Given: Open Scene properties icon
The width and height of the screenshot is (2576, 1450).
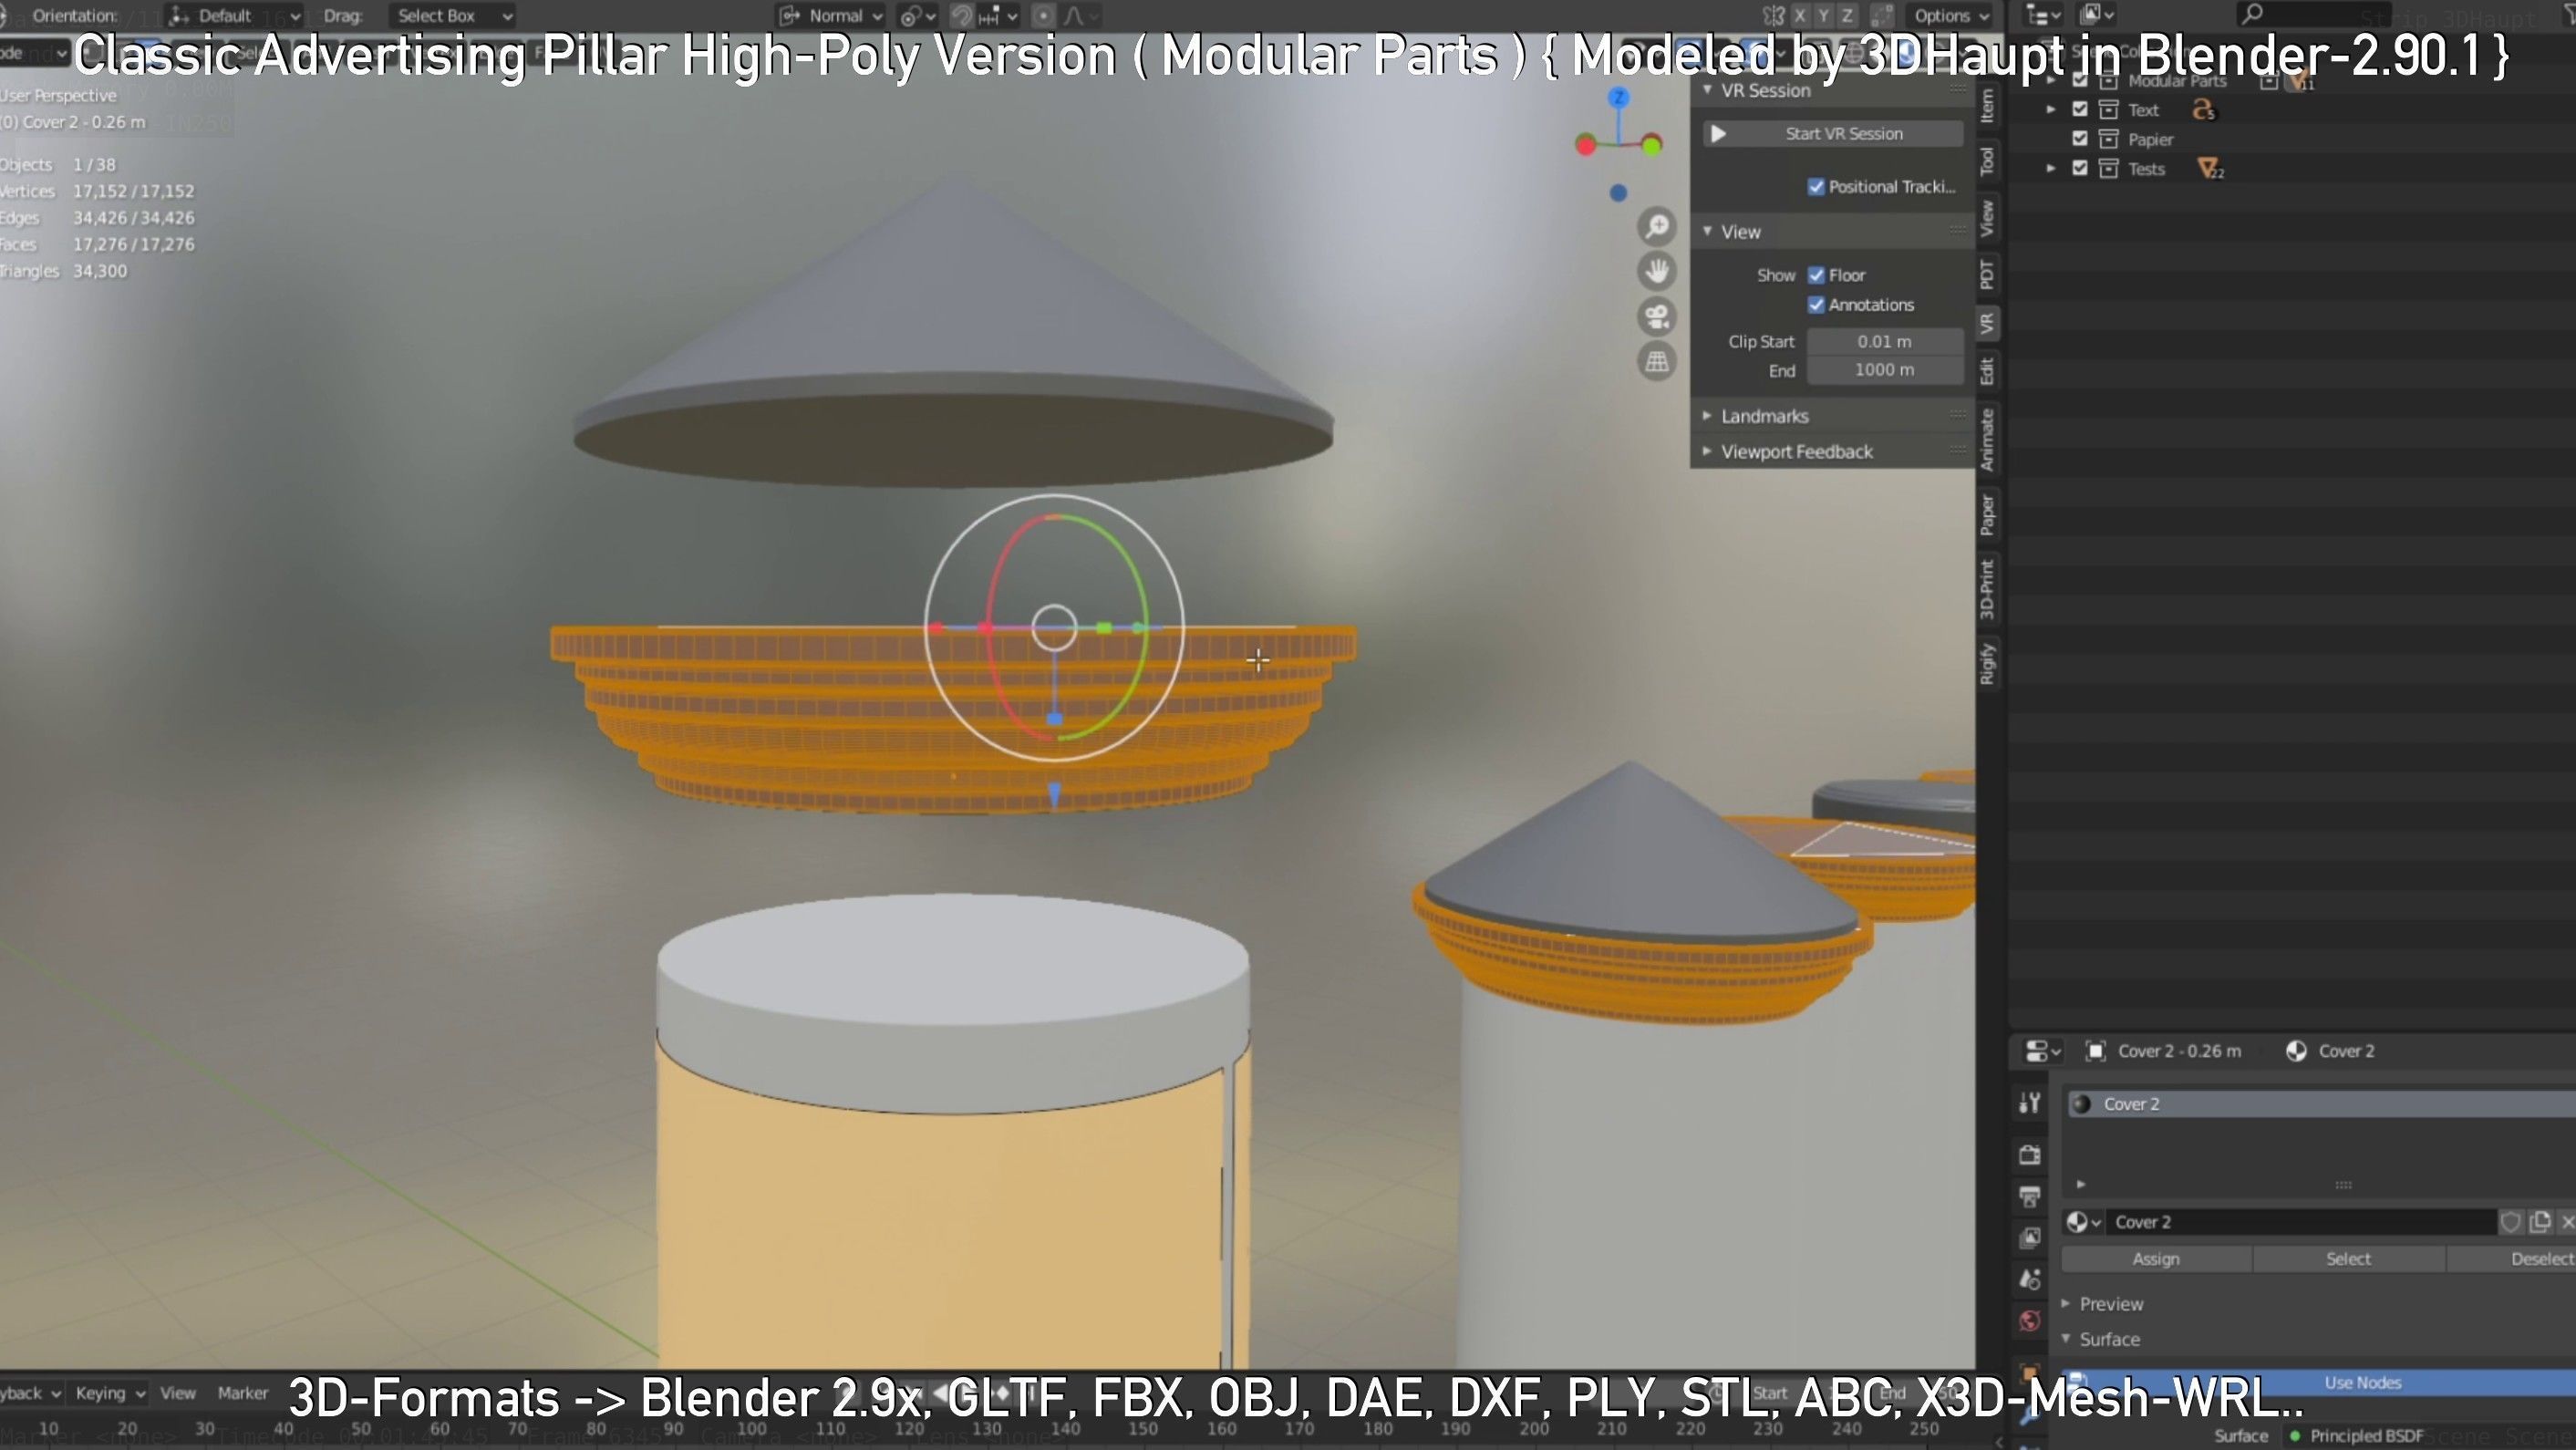Looking at the screenshot, I should click(2029, 1279).
